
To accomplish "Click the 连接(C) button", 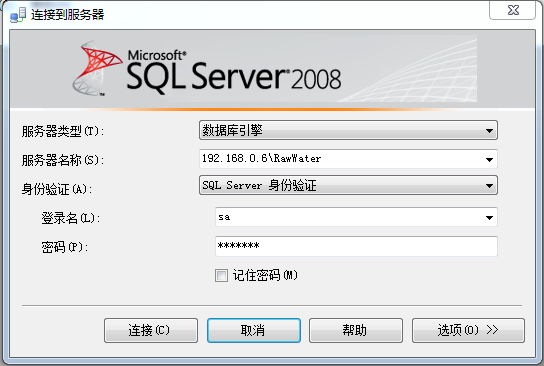I will pyautogui.click(x=151, y=330).
